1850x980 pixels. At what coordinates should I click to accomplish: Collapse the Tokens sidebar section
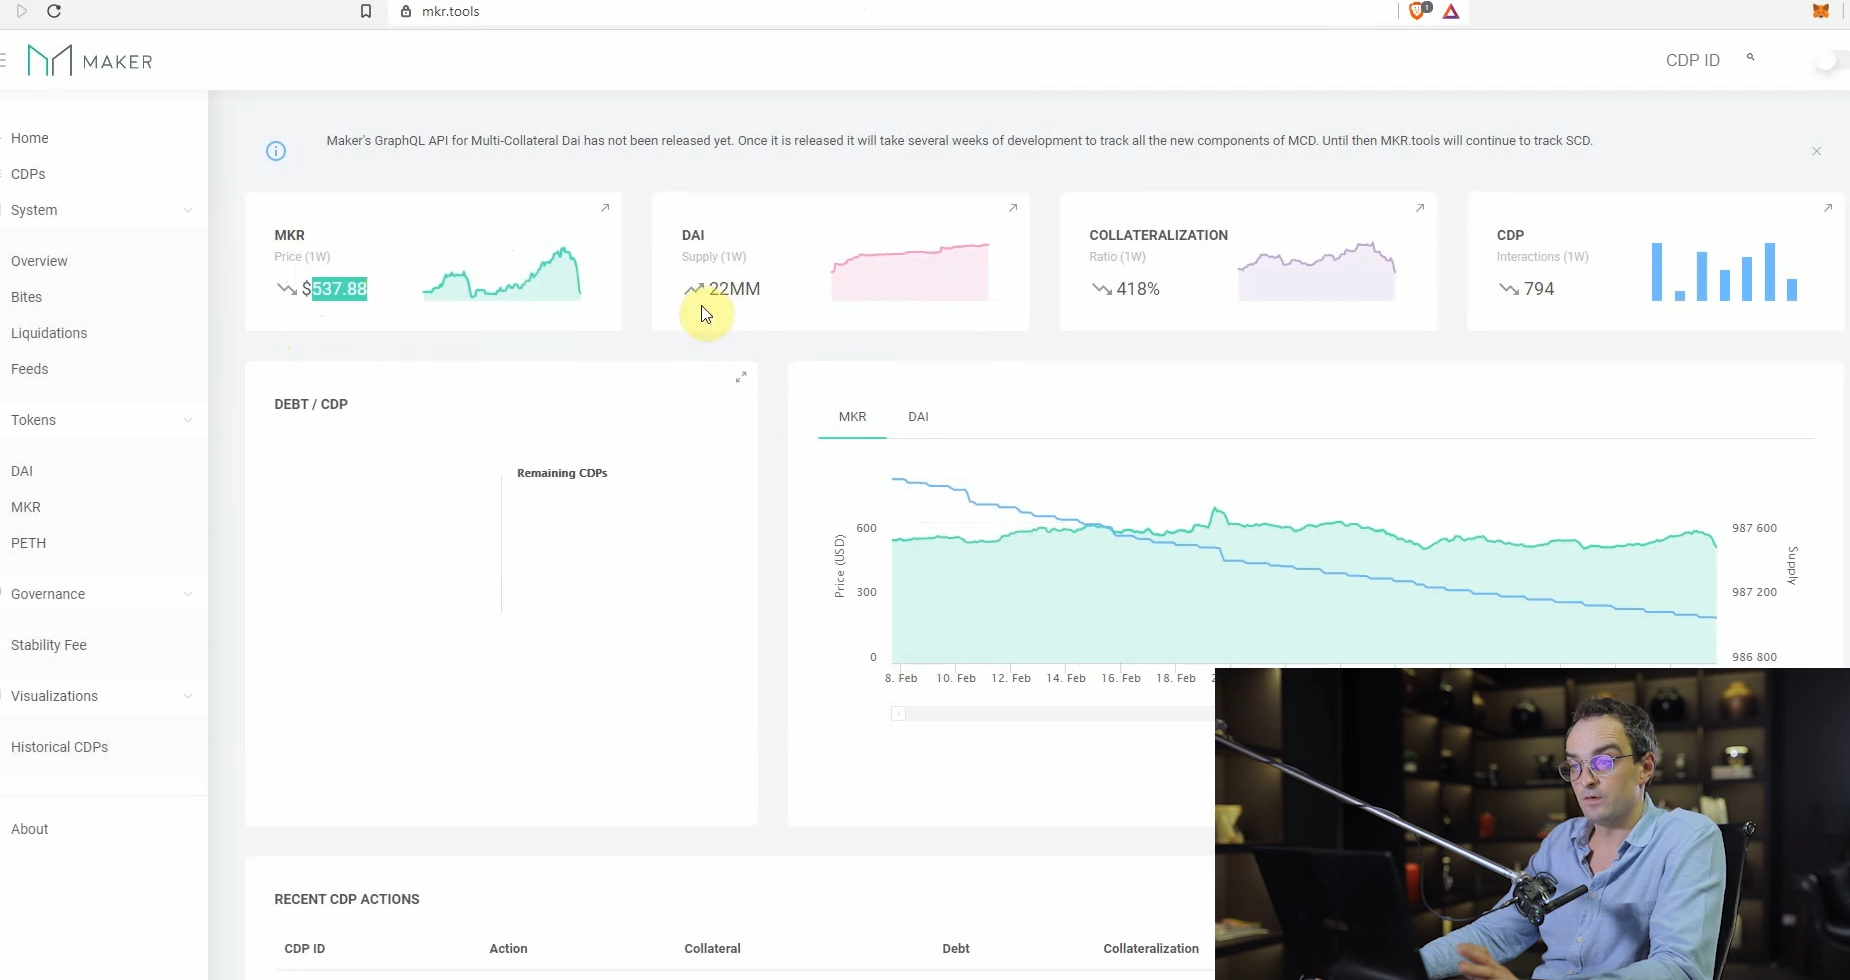point(188,420)
